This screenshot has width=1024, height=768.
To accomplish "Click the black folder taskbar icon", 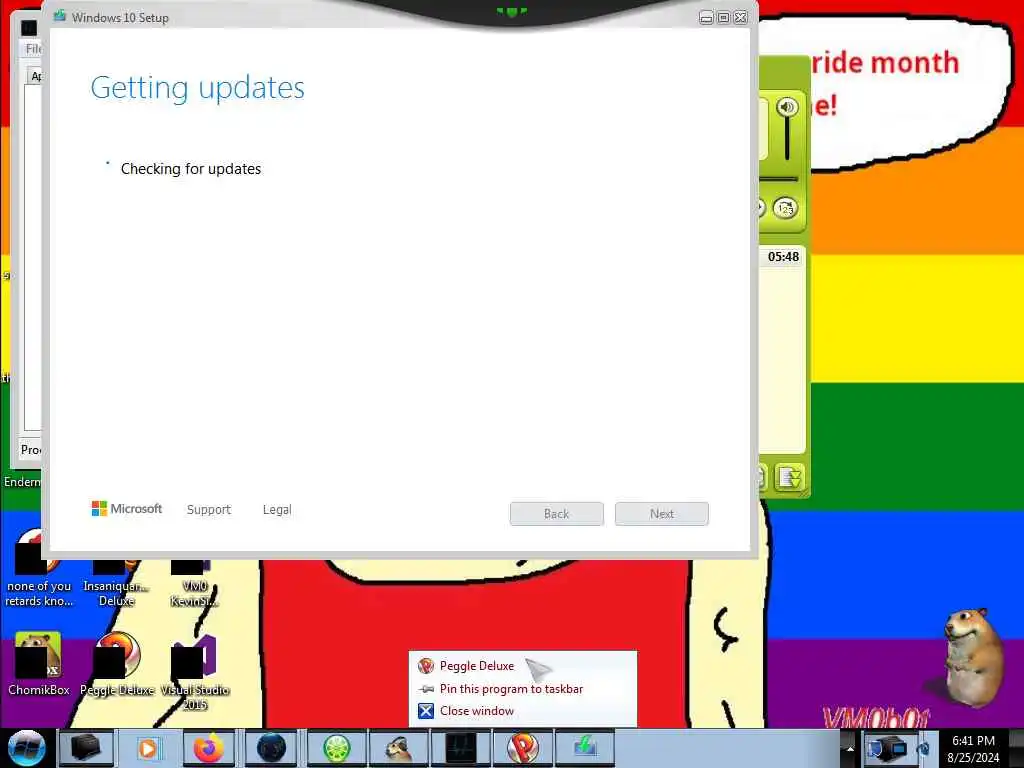I will (86, 748).
